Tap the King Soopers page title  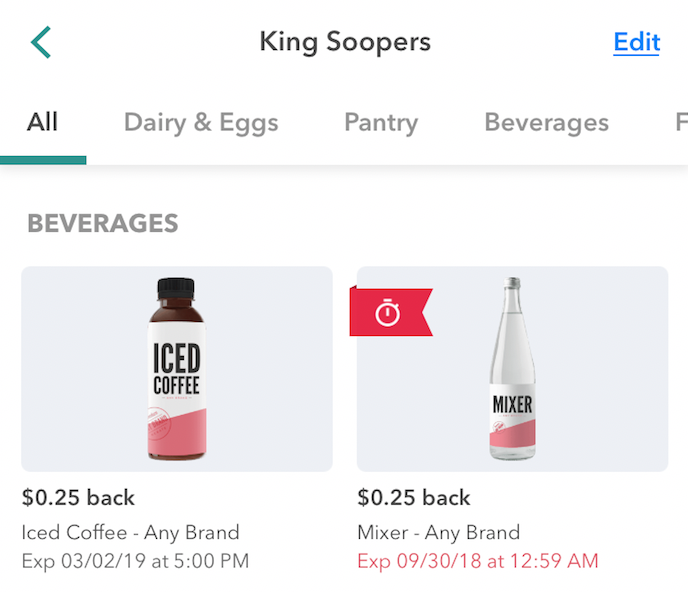click(345, 43)
